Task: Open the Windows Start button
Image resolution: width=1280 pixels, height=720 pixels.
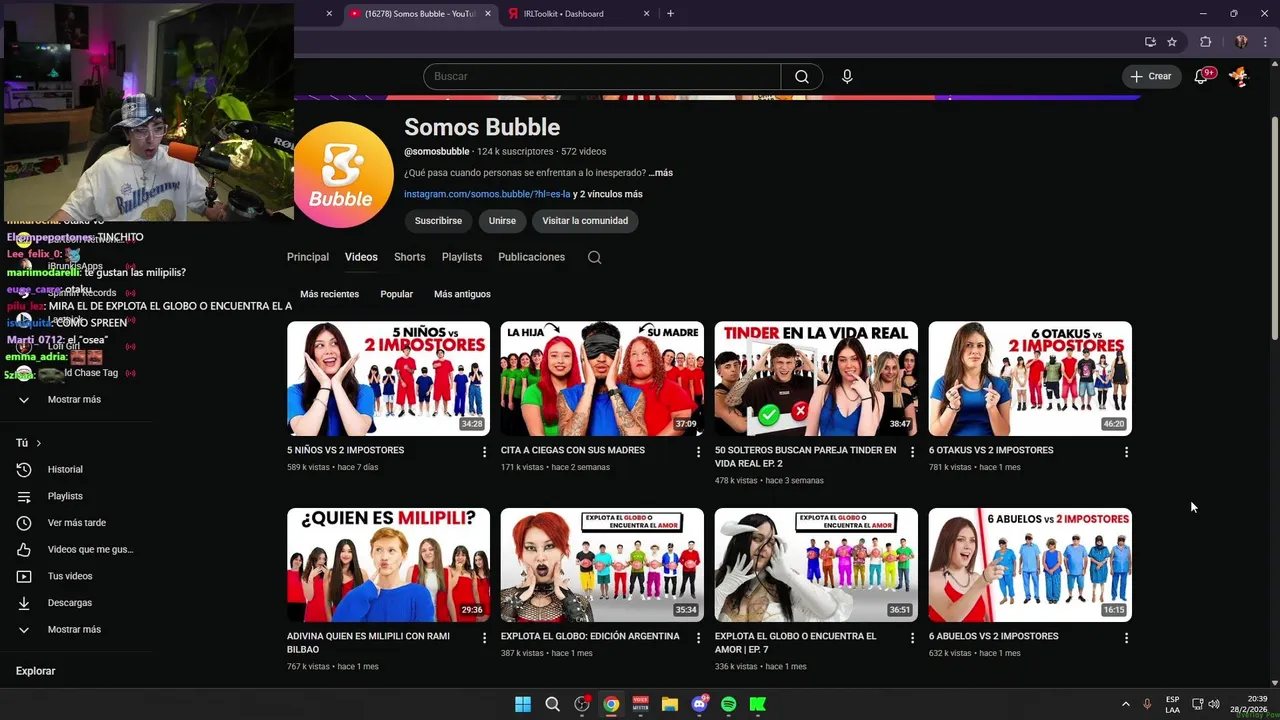Action: 523,704
